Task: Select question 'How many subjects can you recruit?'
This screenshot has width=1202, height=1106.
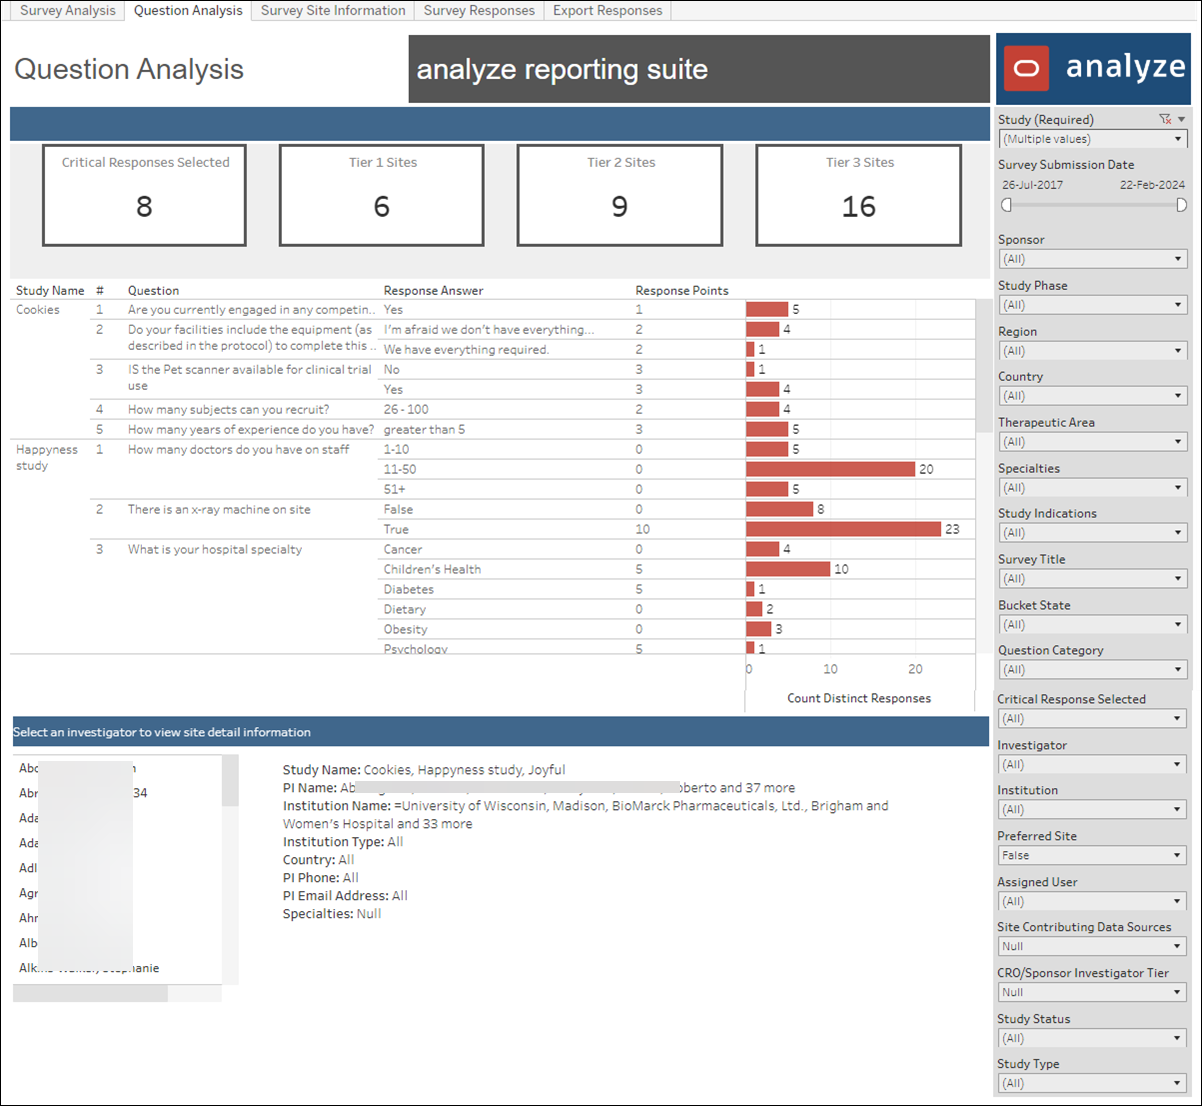Action: (228, 410)
